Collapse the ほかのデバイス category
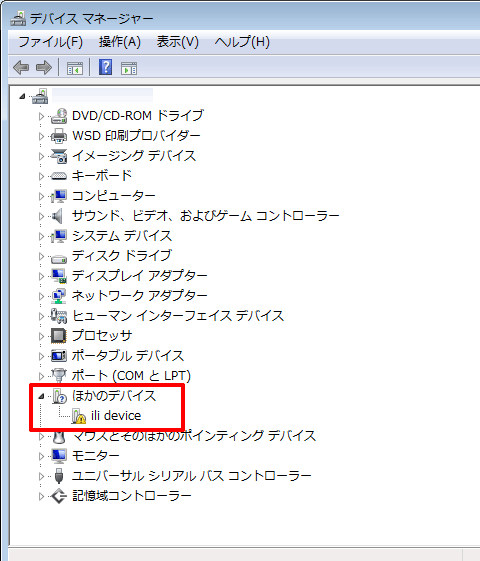Screen dimensions: 480x561 click(41, 396)
